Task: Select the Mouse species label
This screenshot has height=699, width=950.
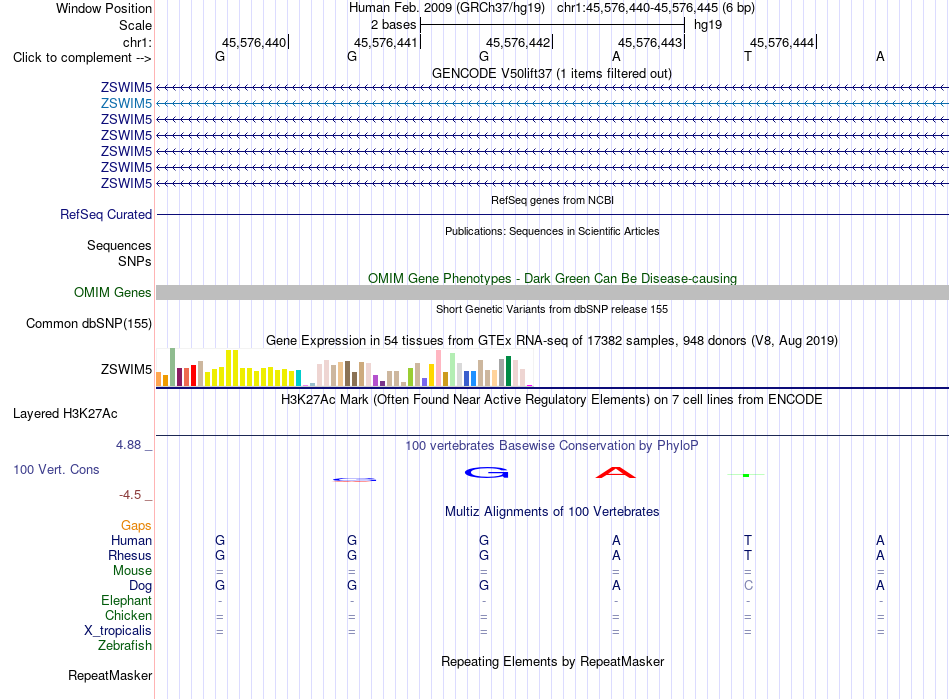Action: [x=132, y=571]
